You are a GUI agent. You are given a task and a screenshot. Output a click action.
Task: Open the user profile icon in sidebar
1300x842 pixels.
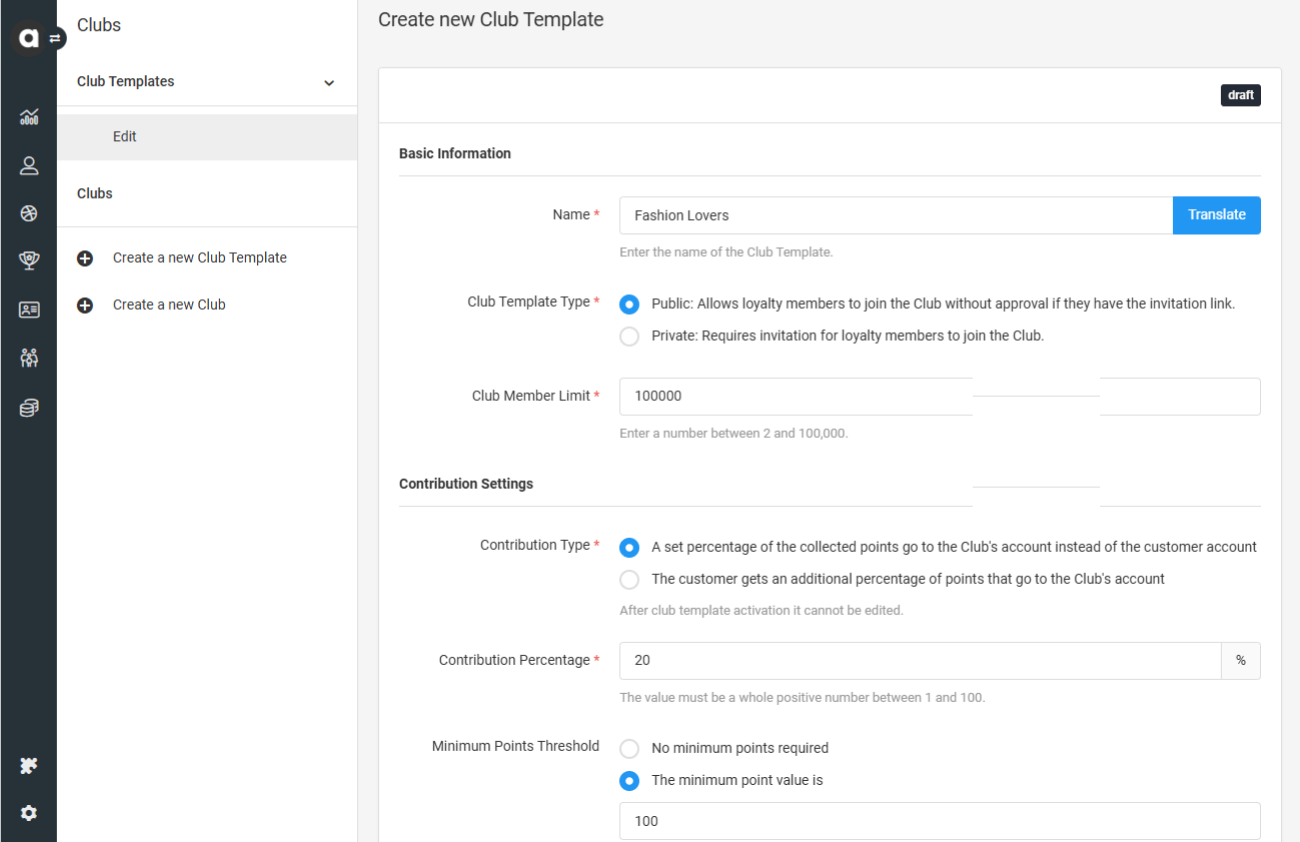(x=28, y=166)
